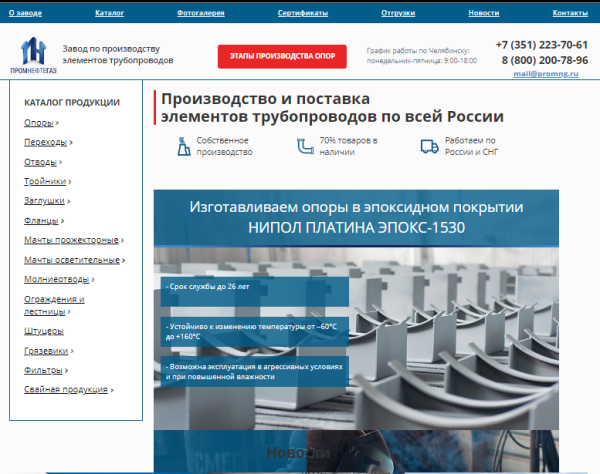Expand the arrow next to Фильтры
Viewport: 600px width, 474px height.
point(66,371)
